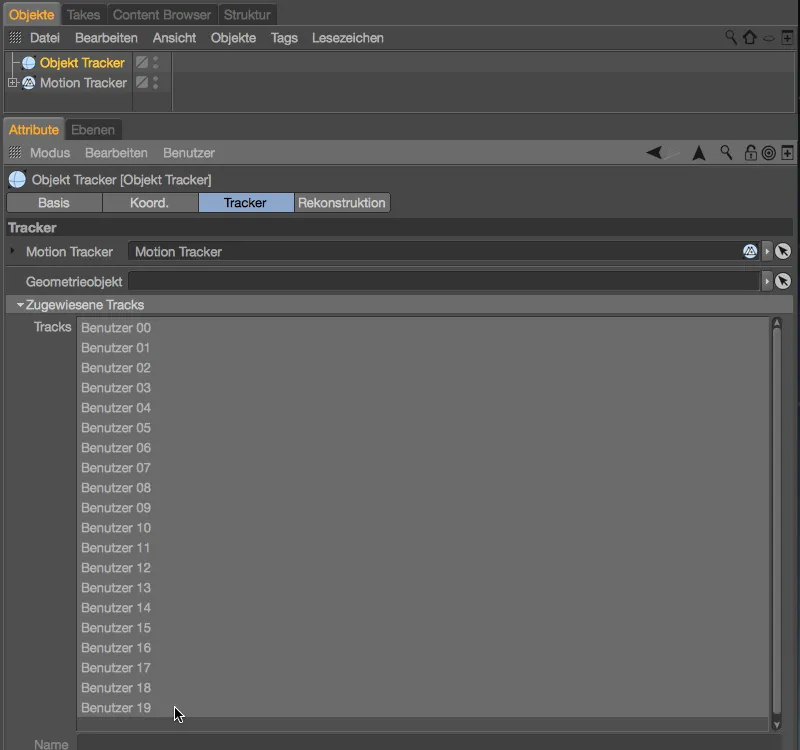Open Motion Tracker link field arrow menu
Screen dimensions: 800x750
click(767, 252)
